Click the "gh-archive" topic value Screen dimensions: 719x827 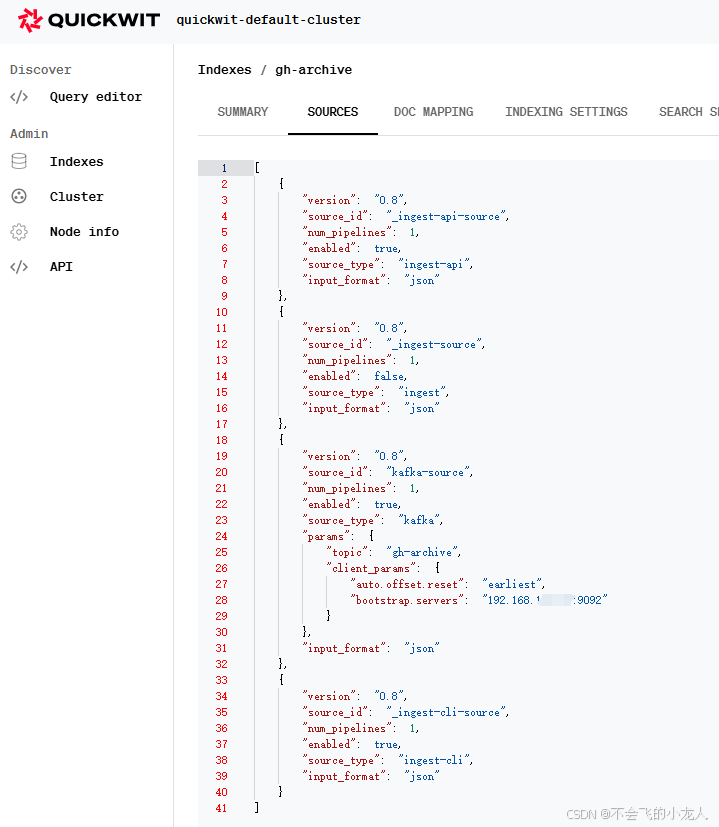click(x=424, y=552)
